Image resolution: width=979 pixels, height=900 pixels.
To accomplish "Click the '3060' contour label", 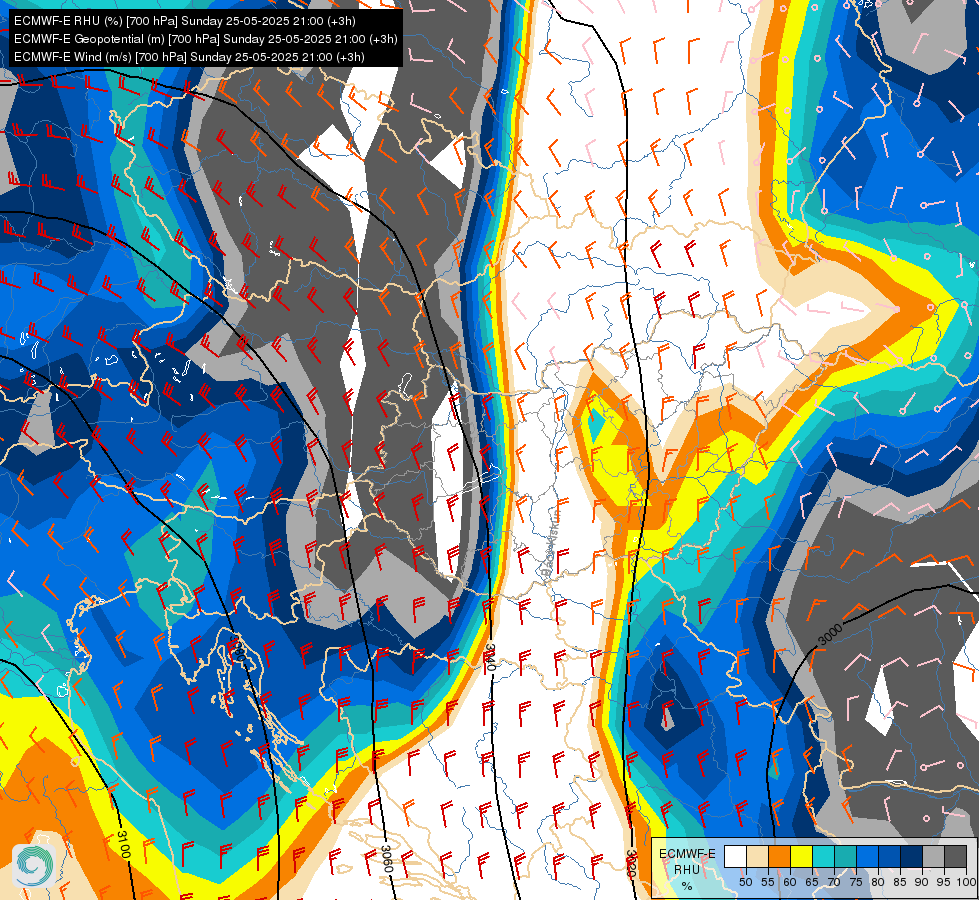I will click(386, 859).
